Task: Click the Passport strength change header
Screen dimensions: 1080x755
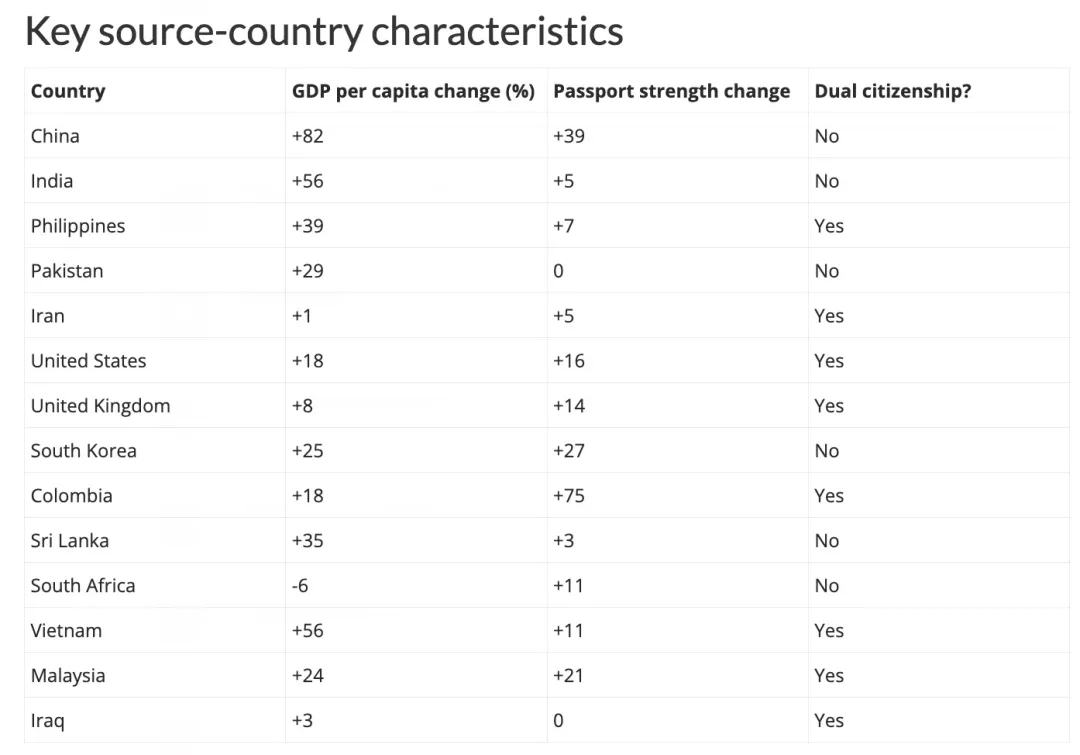Action: (x=671, y=91)
